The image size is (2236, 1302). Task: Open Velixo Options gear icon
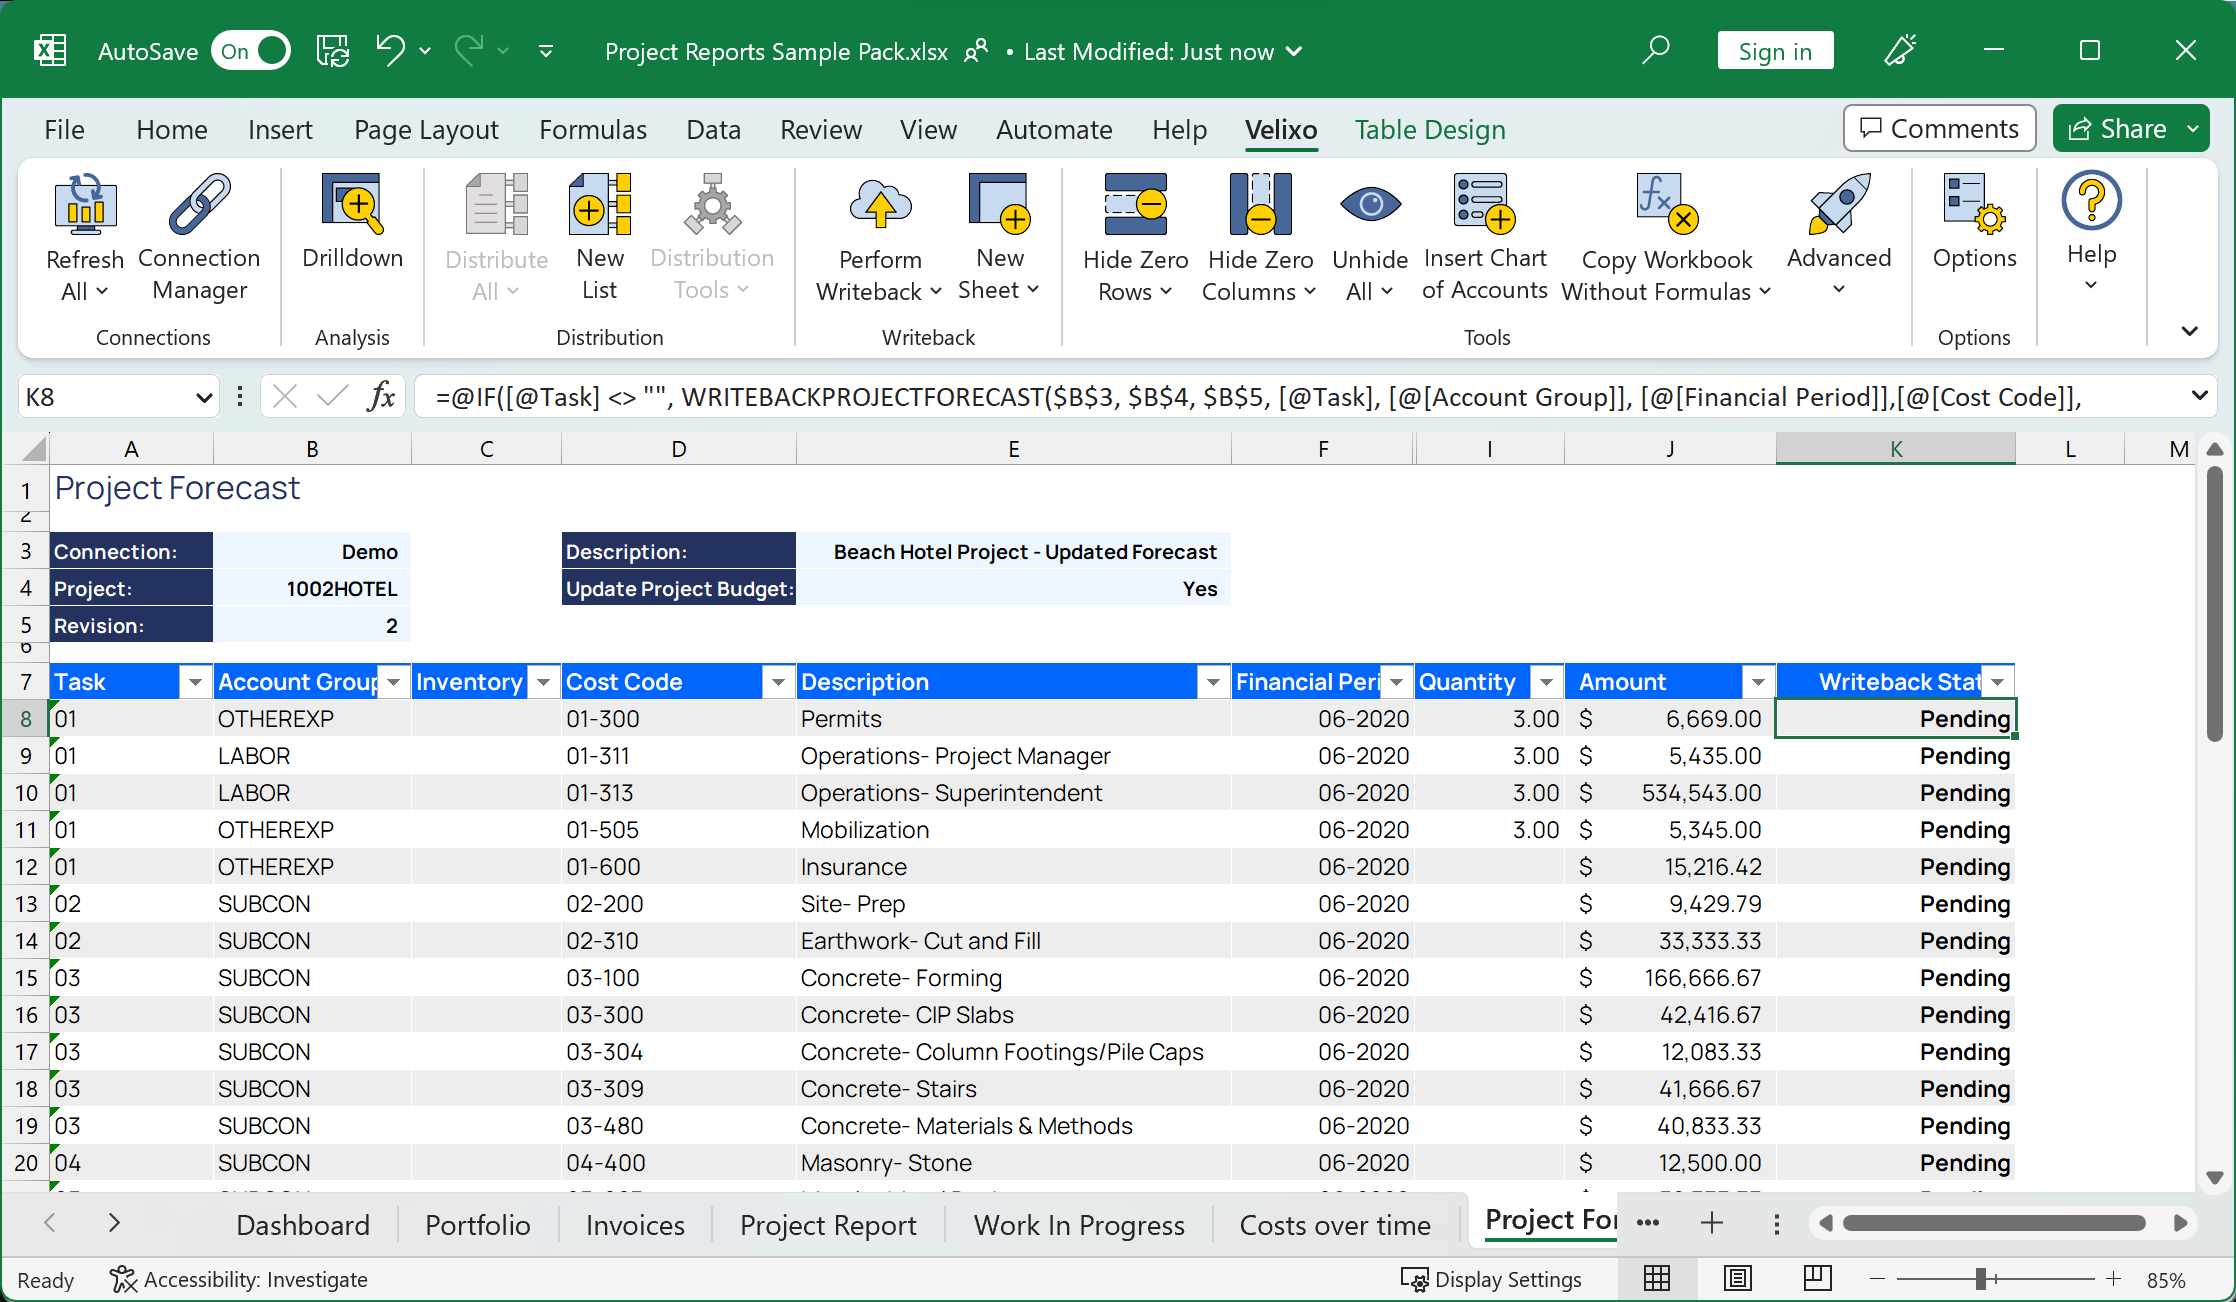pos(1974,204)
